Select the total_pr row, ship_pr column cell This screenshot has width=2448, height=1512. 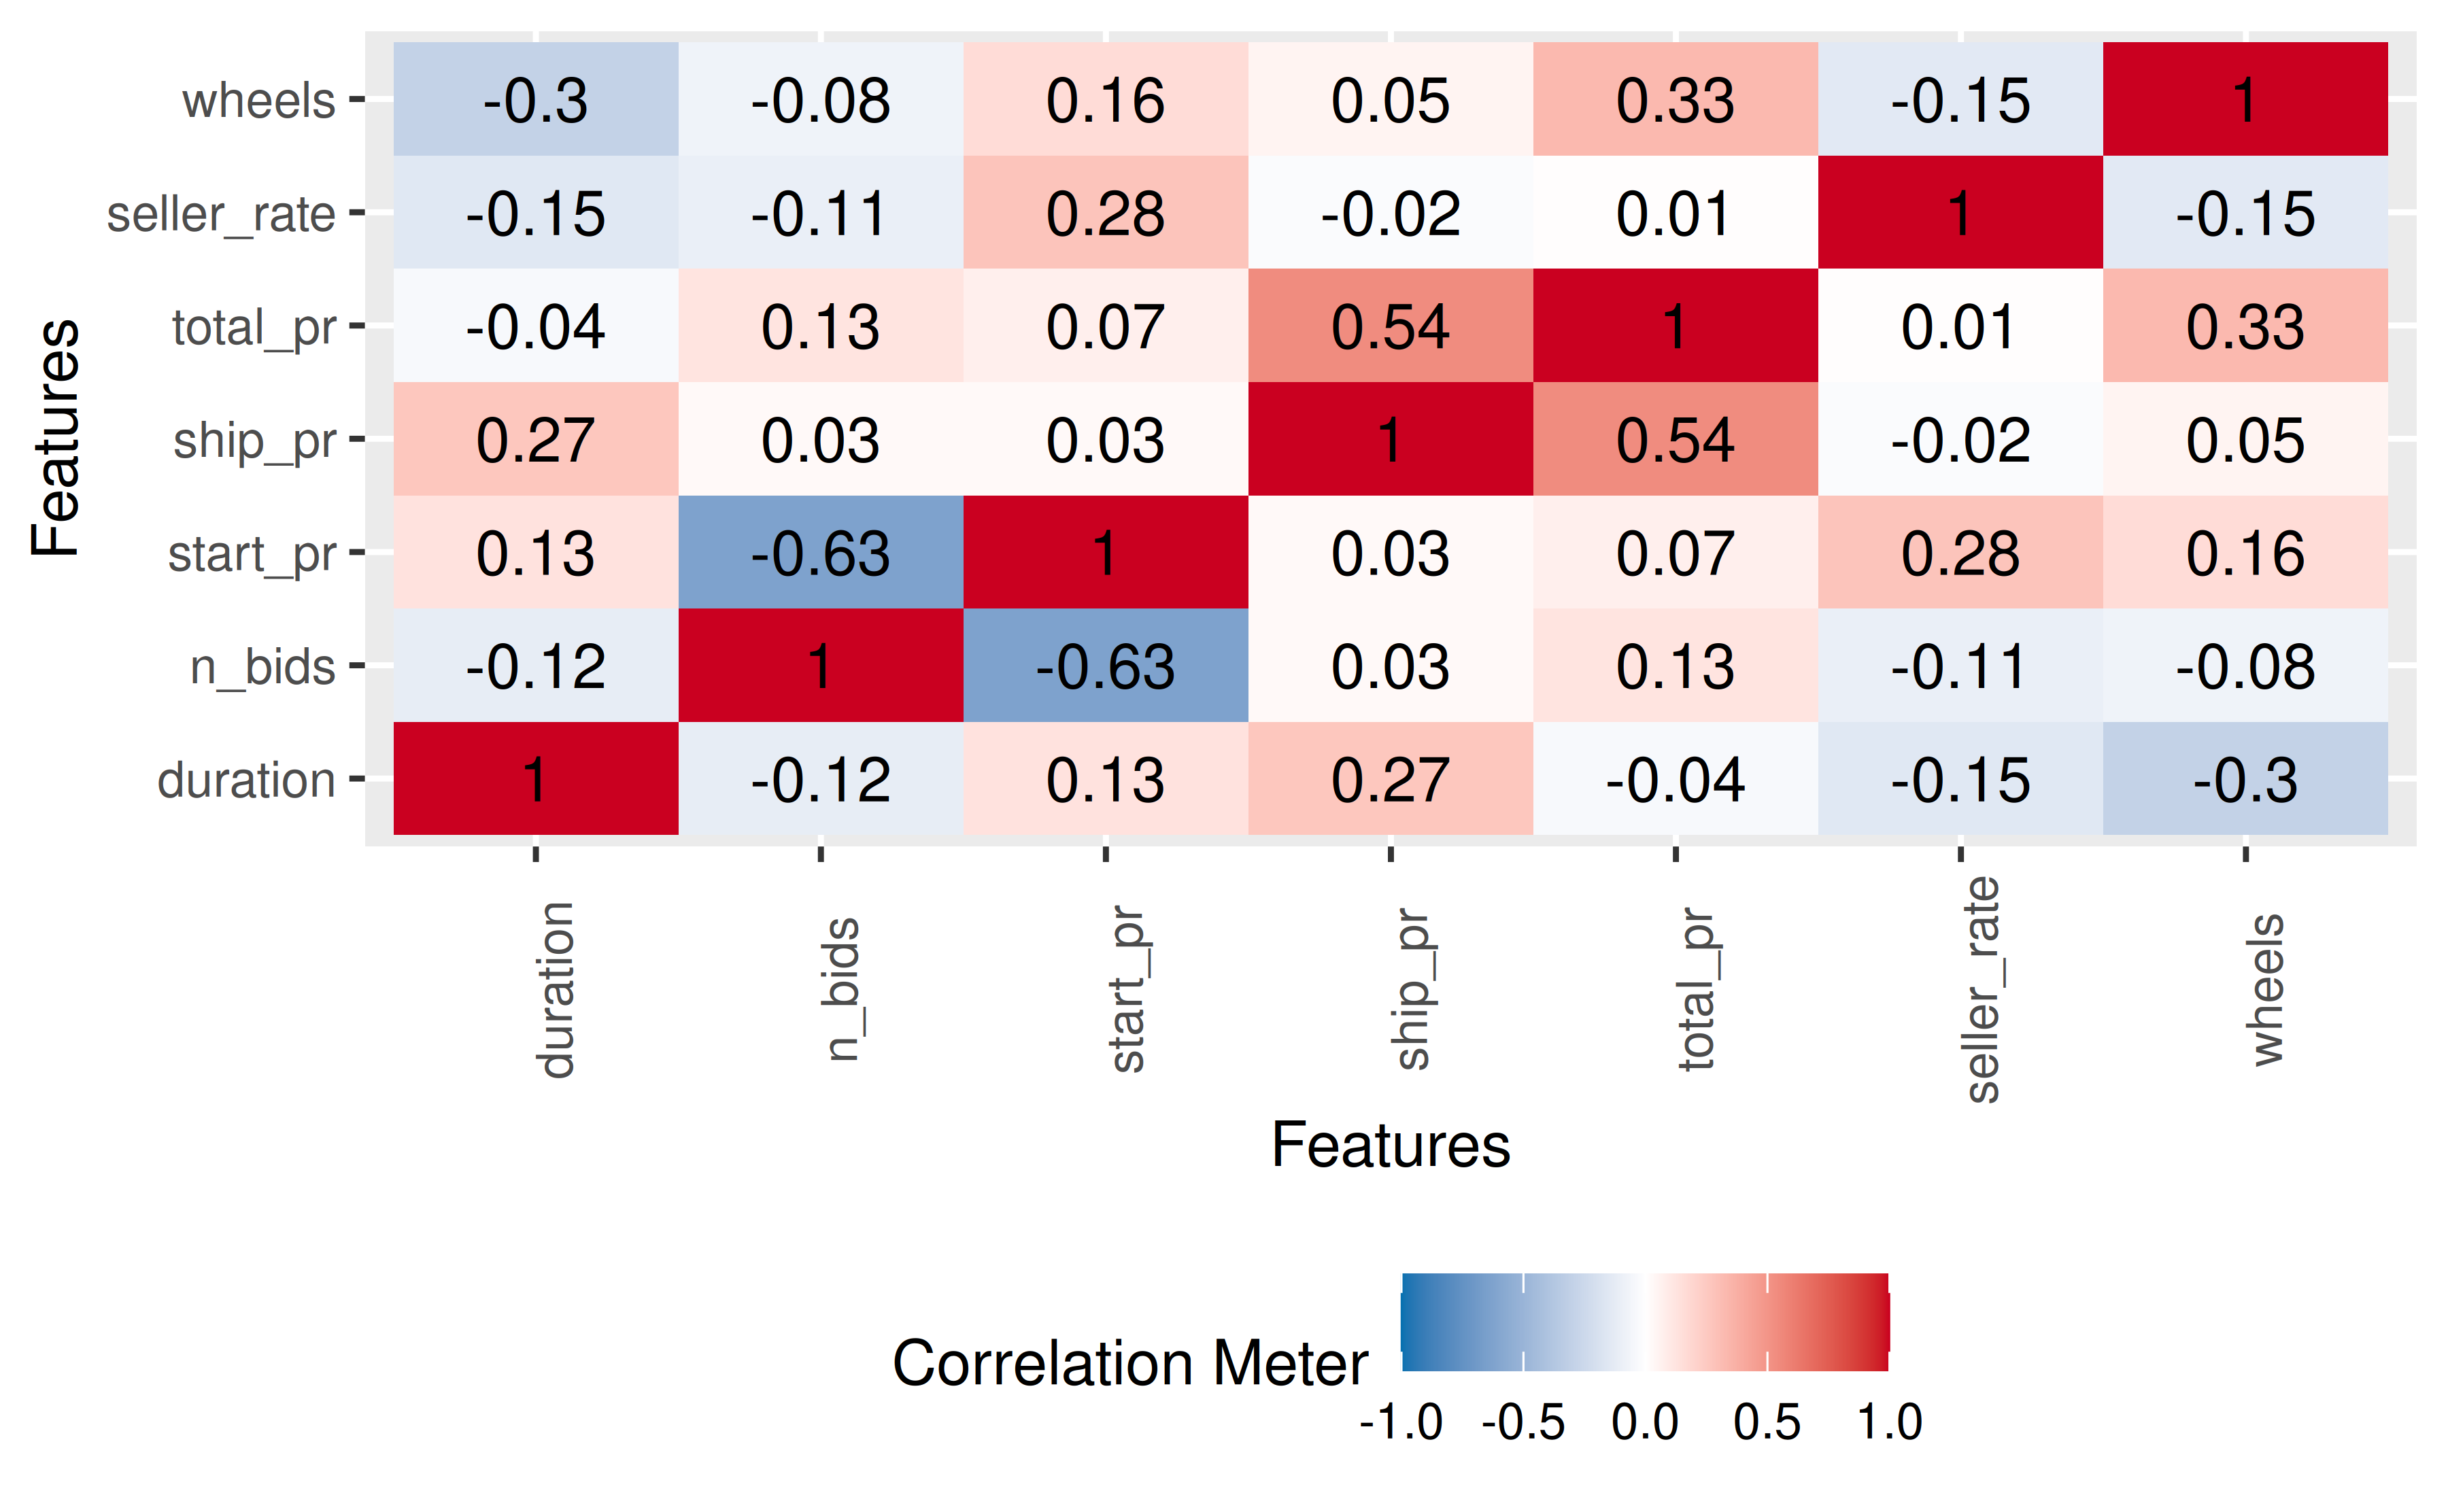coord(1390,326)
